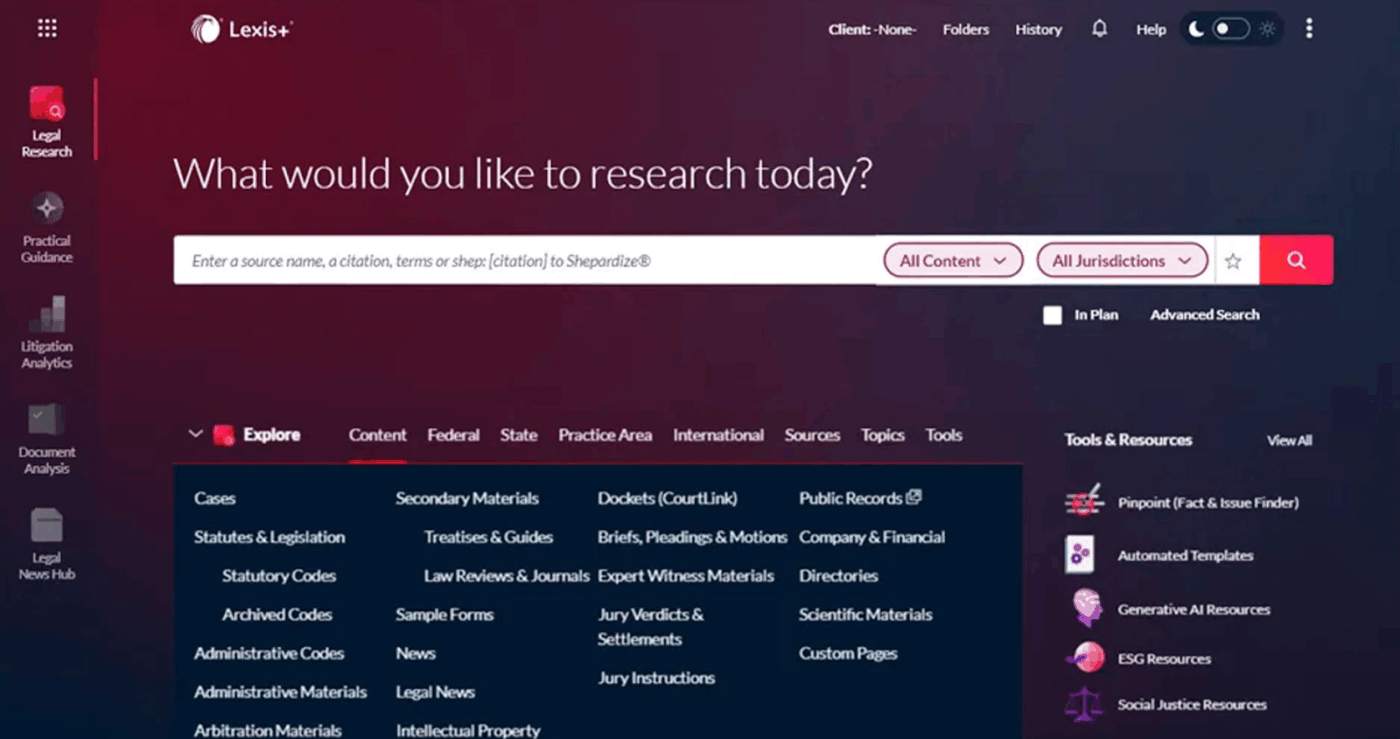Toggle the dark/light mode switch

[x=1231, y=29]
